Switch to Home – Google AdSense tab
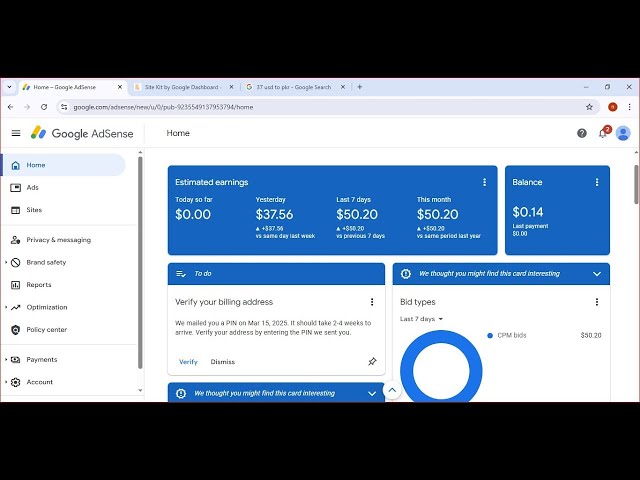 (x=72, y=87)
